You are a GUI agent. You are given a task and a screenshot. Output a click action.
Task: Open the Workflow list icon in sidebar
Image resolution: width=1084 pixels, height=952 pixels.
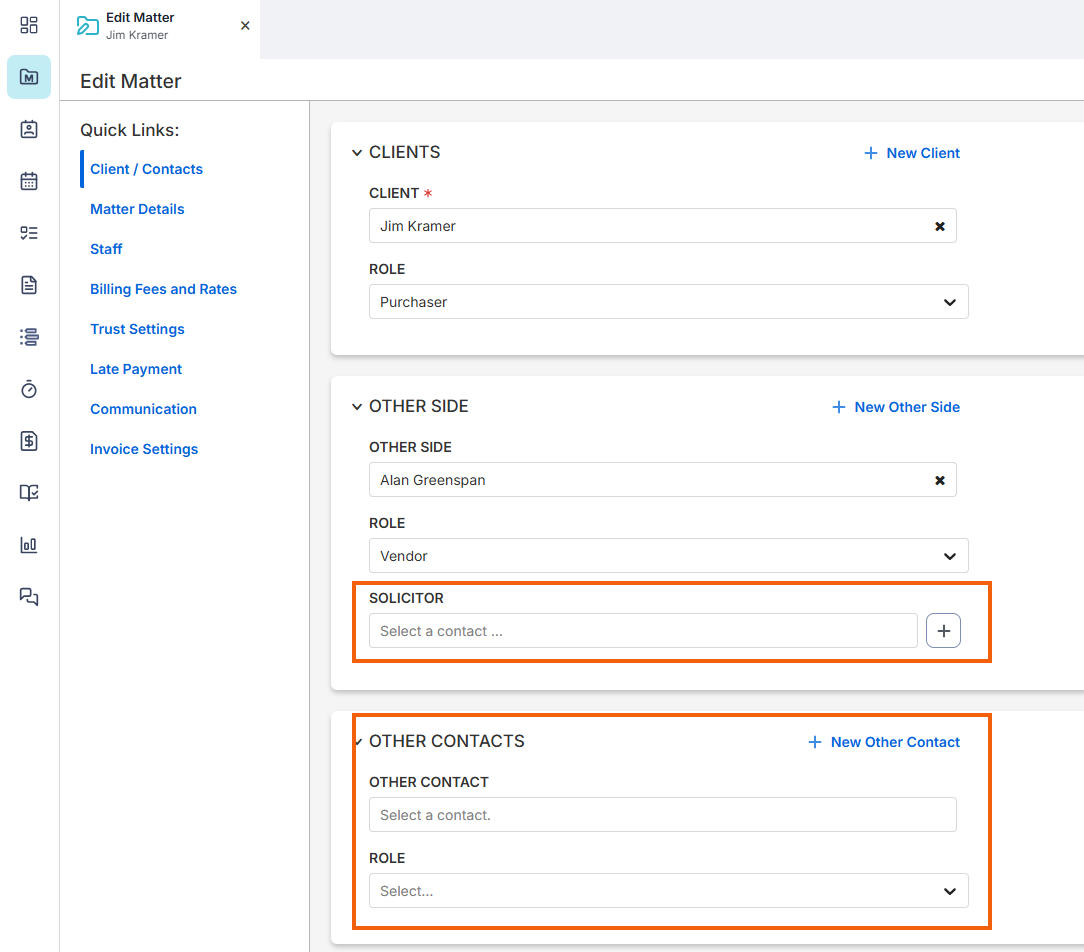(29, 337)
